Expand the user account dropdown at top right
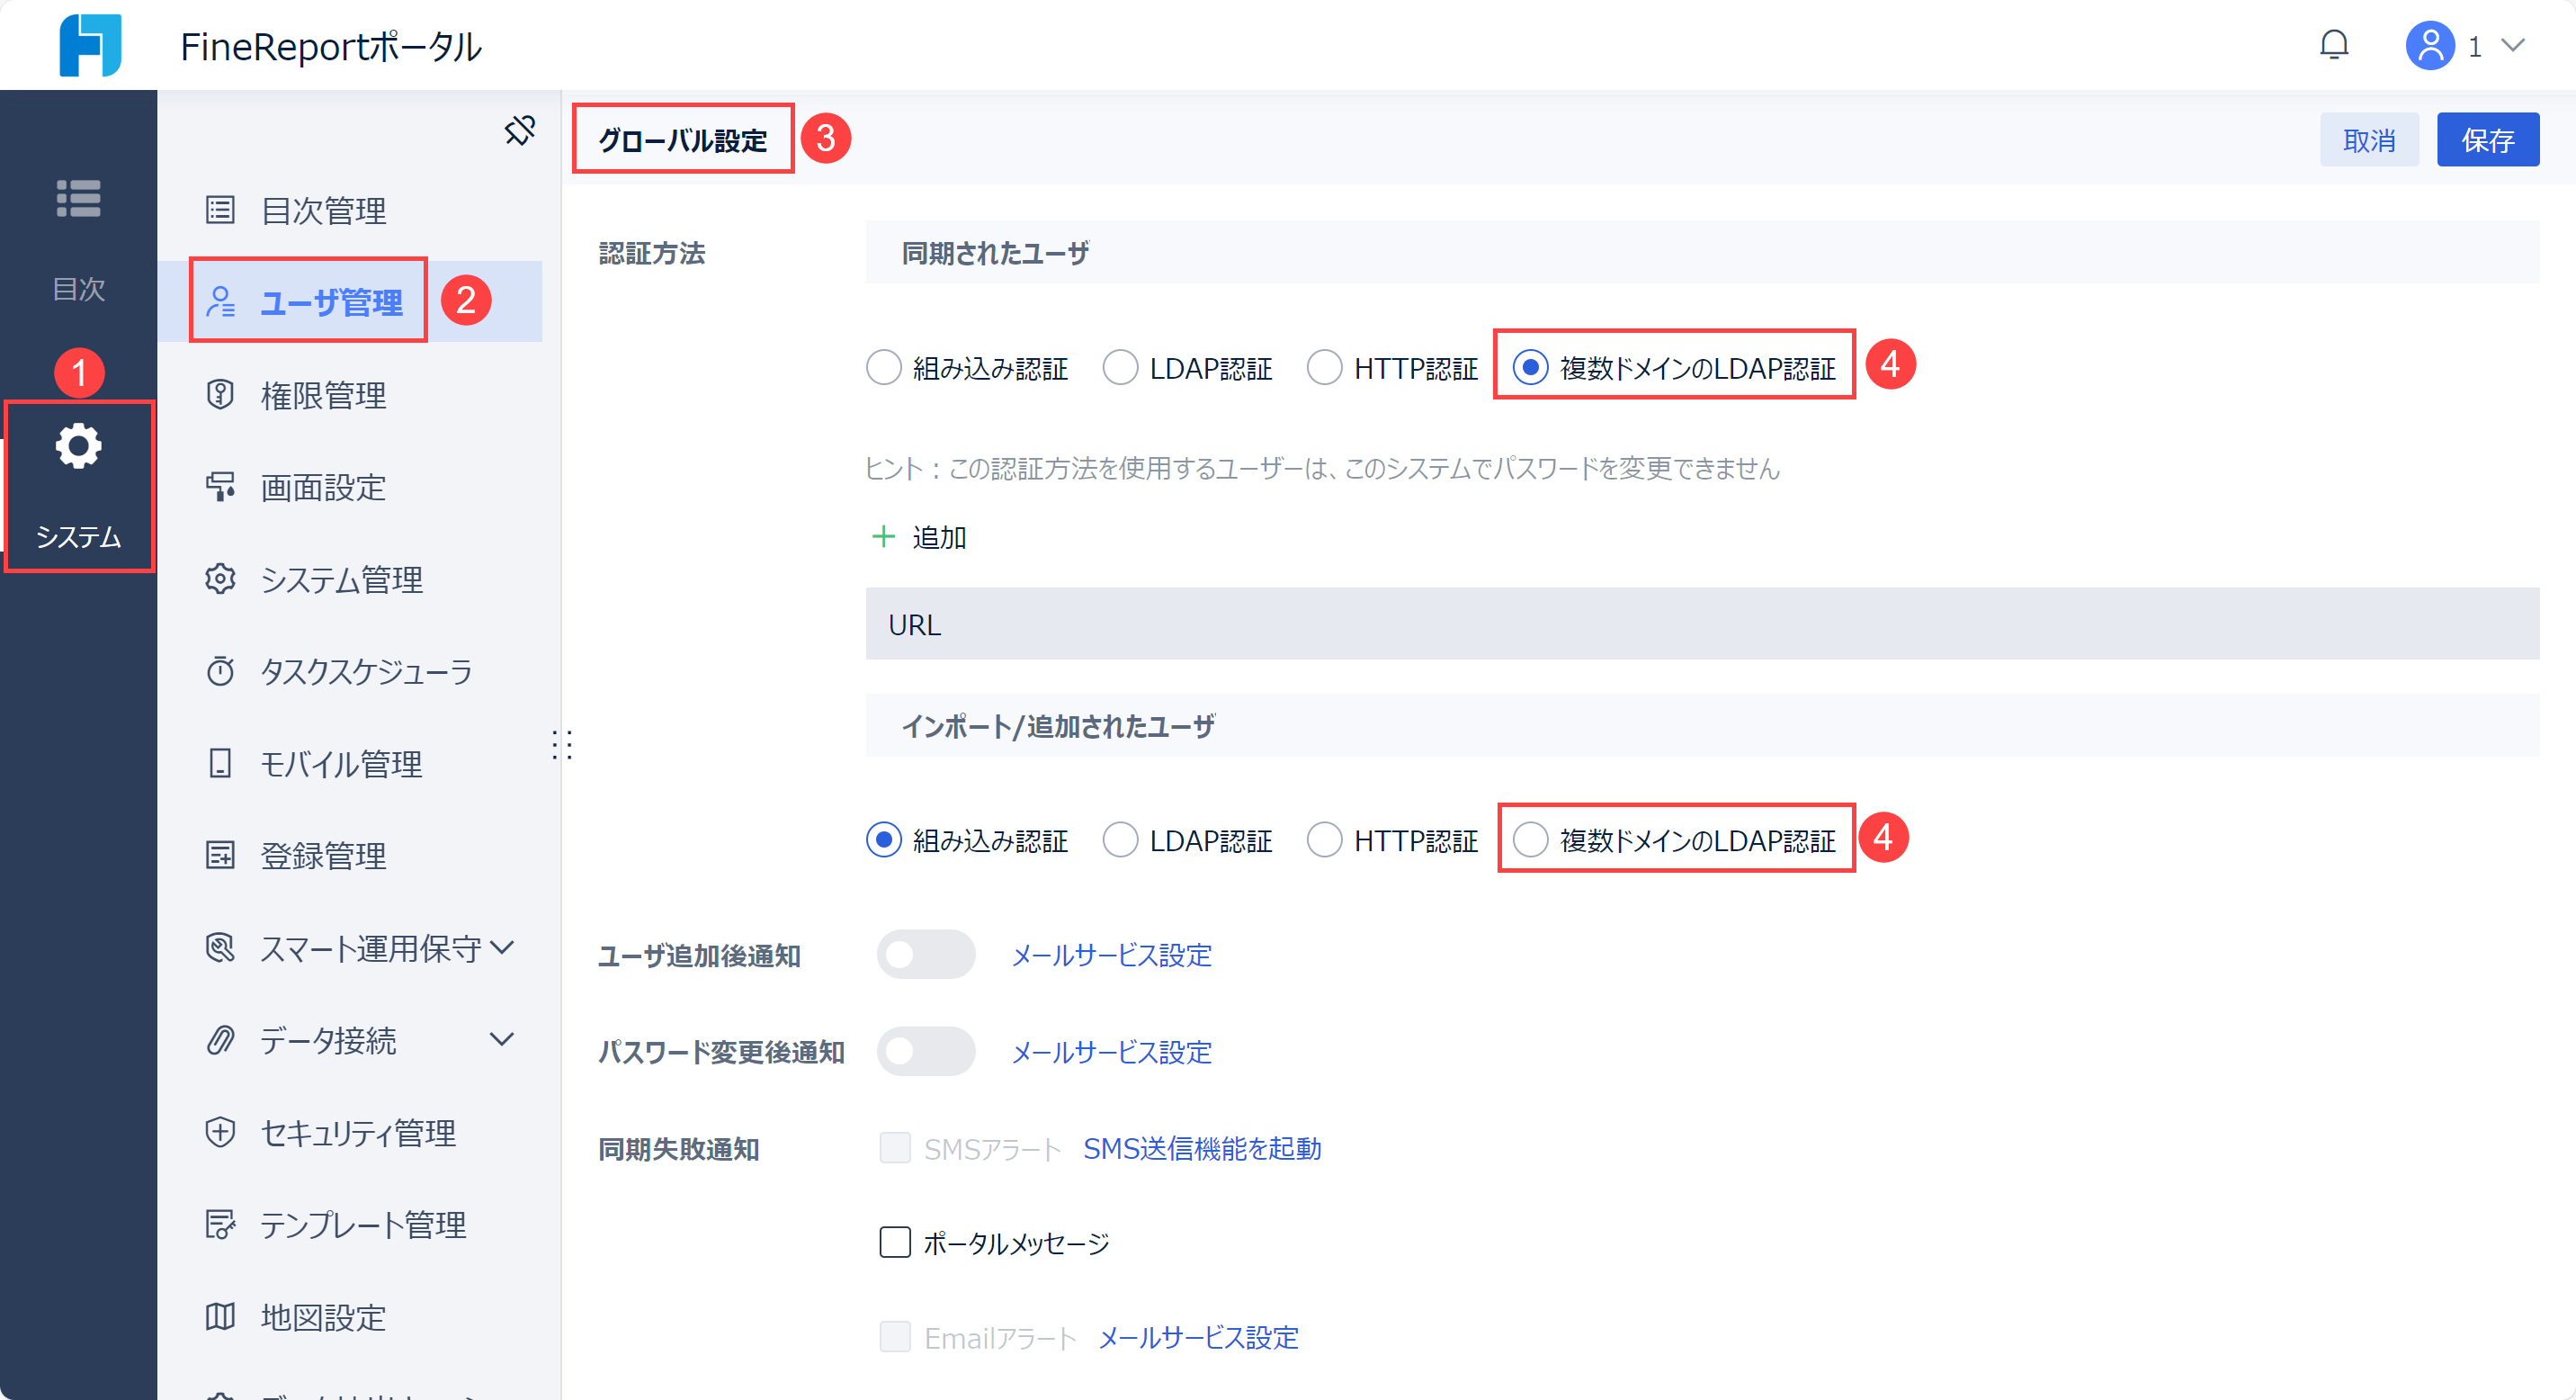 2513,44
